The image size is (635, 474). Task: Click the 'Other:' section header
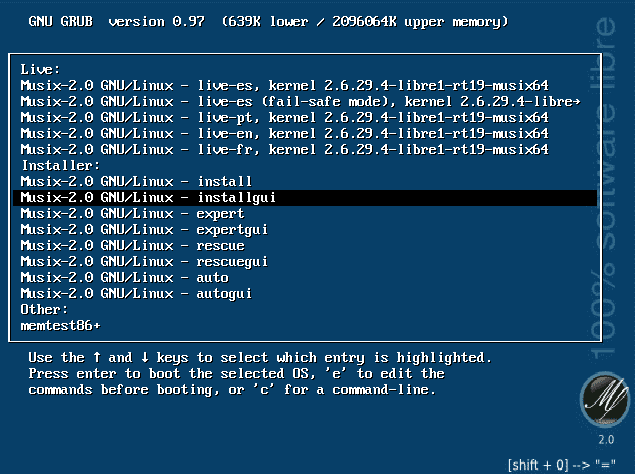tap(44, 310)
